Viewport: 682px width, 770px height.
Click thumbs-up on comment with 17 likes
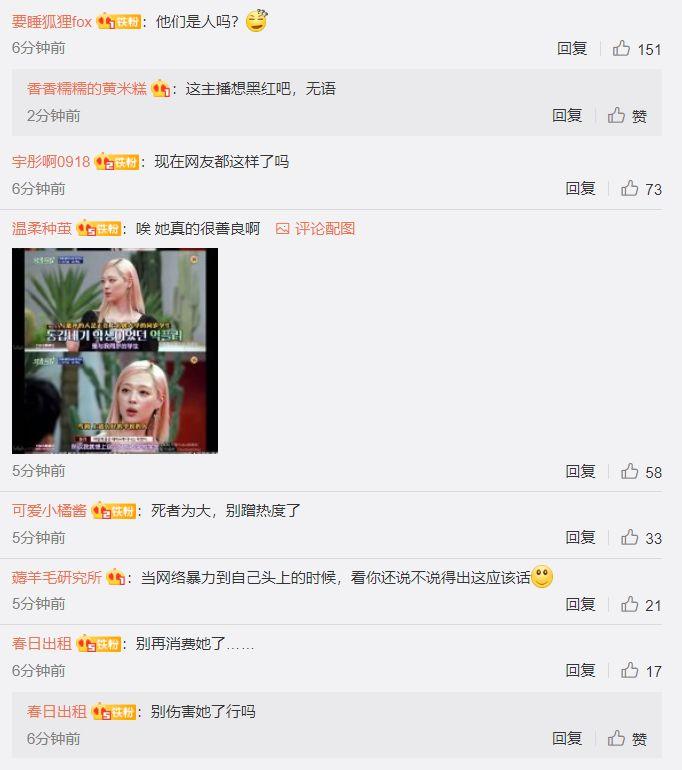(x=629, y=670)
